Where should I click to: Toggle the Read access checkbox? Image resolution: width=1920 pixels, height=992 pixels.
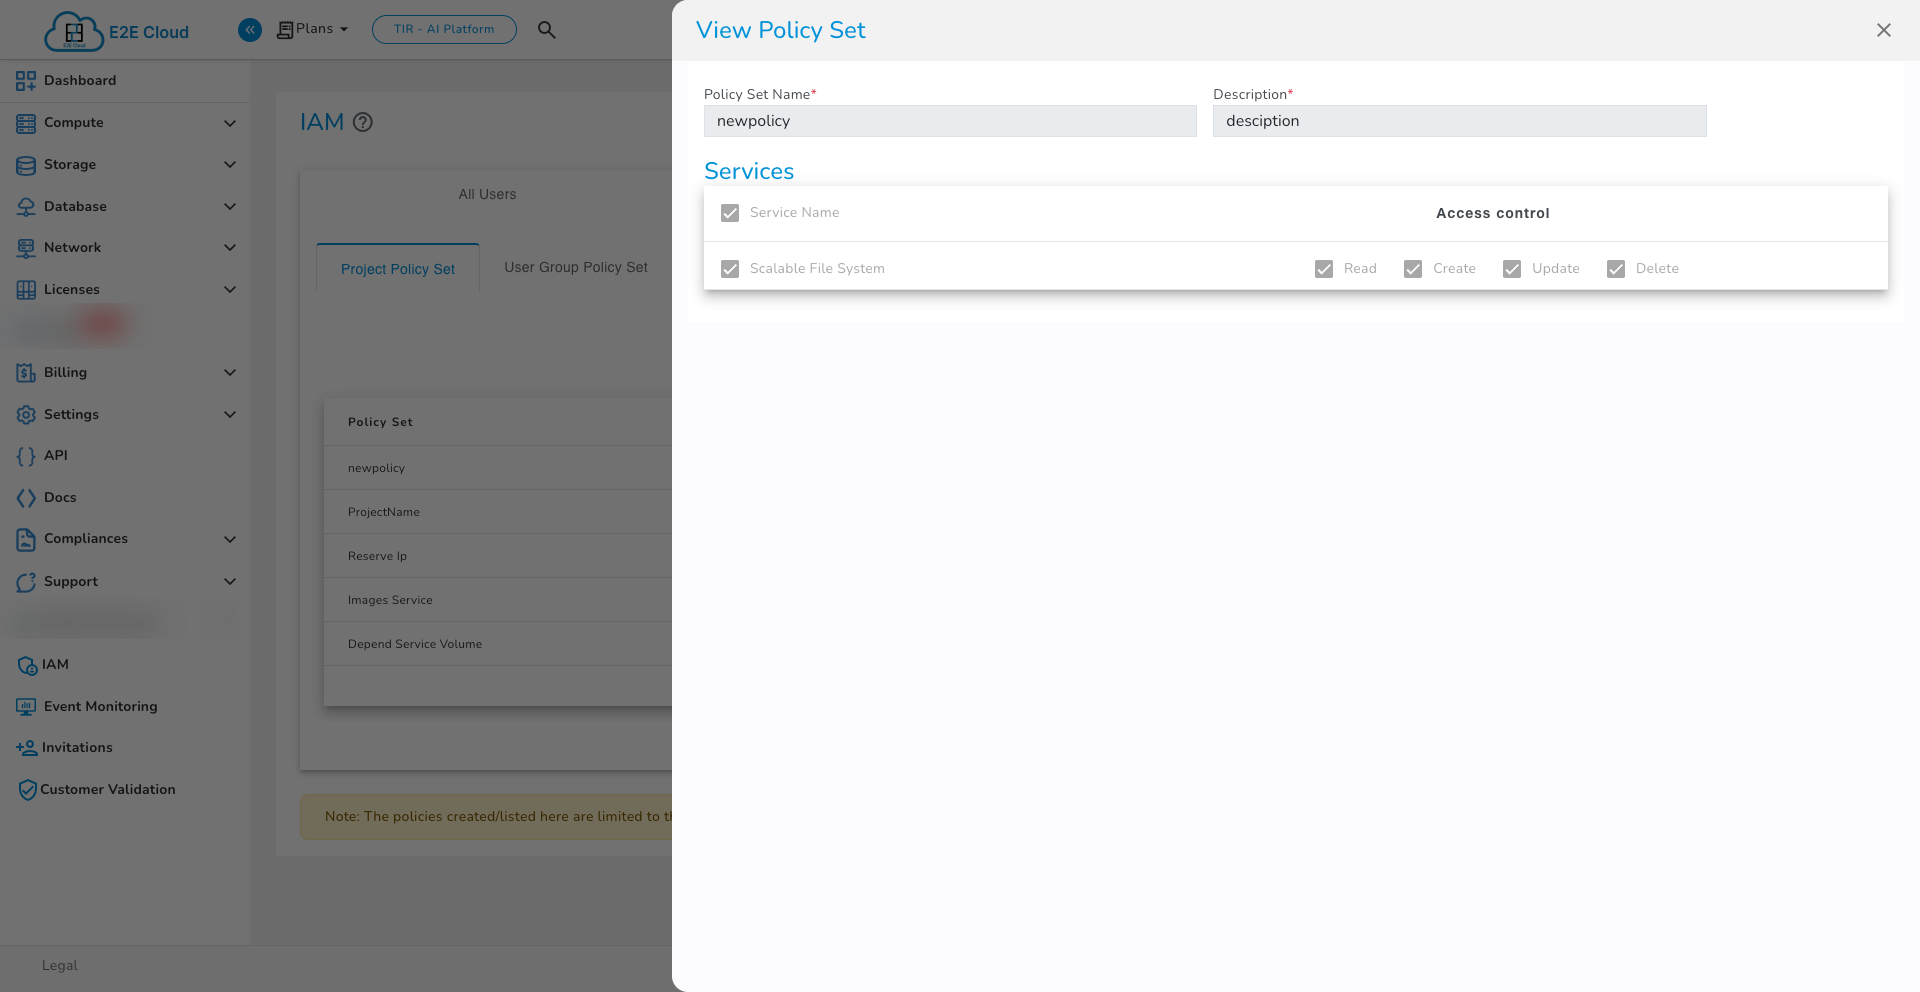pos(1324,269)
